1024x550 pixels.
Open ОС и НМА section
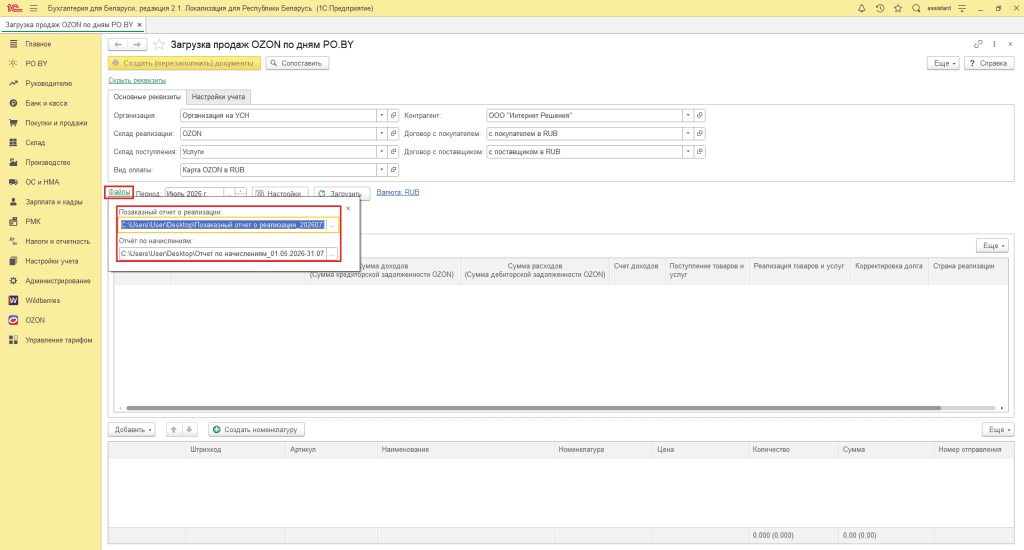coord(42,182)
